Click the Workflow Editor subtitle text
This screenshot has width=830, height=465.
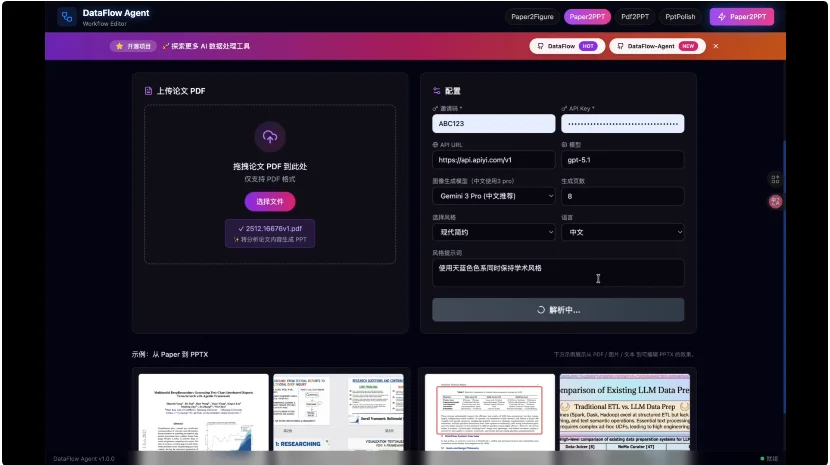click(x=104, y=24)
